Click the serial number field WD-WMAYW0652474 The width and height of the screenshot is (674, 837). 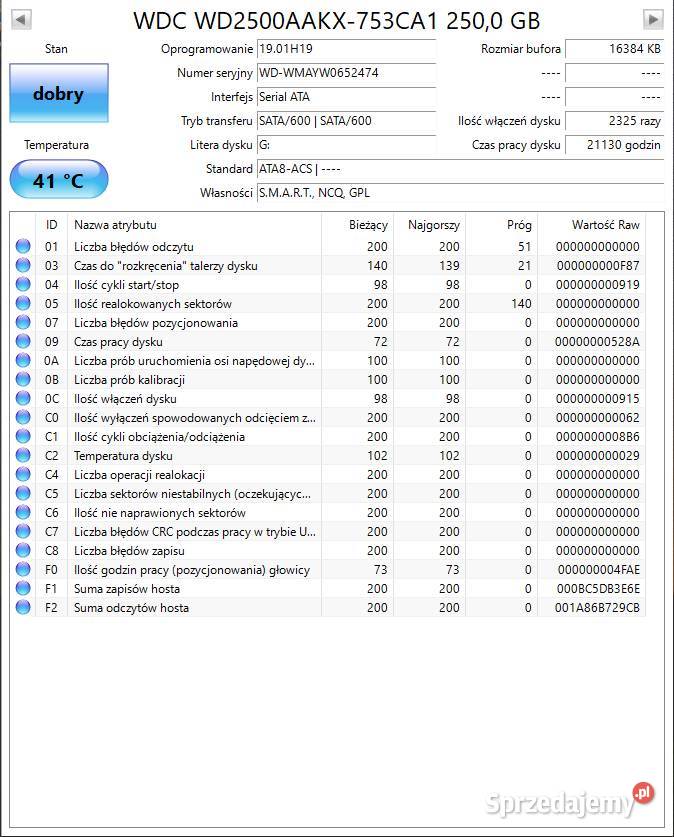346,73
